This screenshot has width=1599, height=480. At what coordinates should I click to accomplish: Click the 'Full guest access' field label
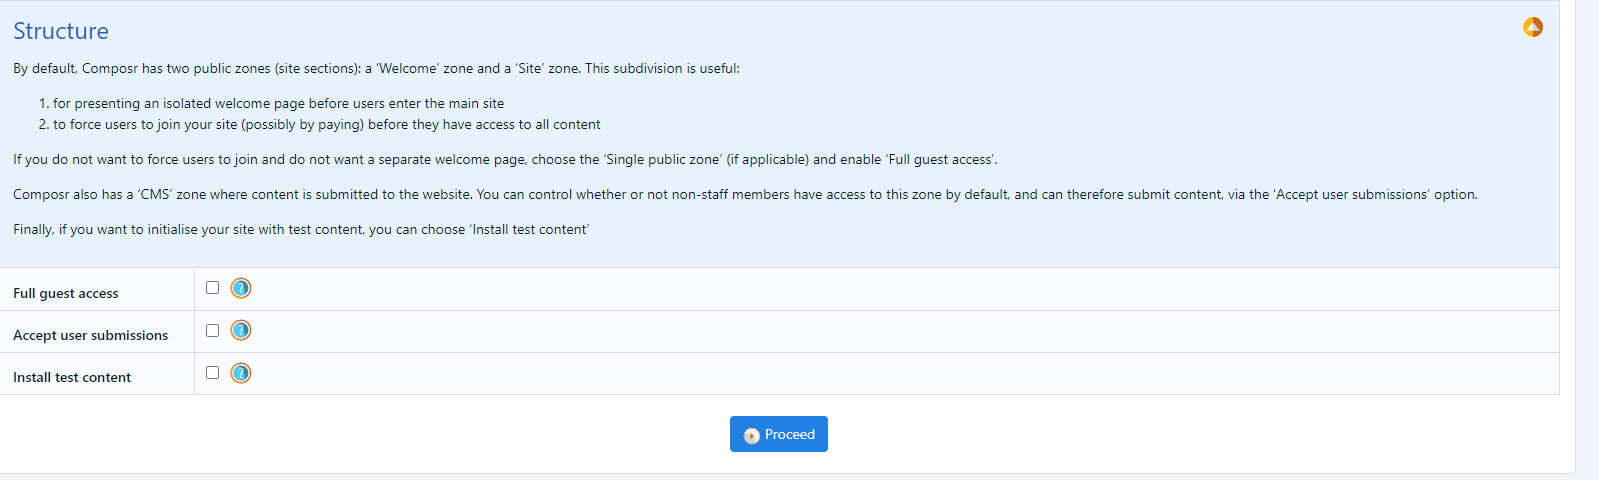(x=66, y=293)
